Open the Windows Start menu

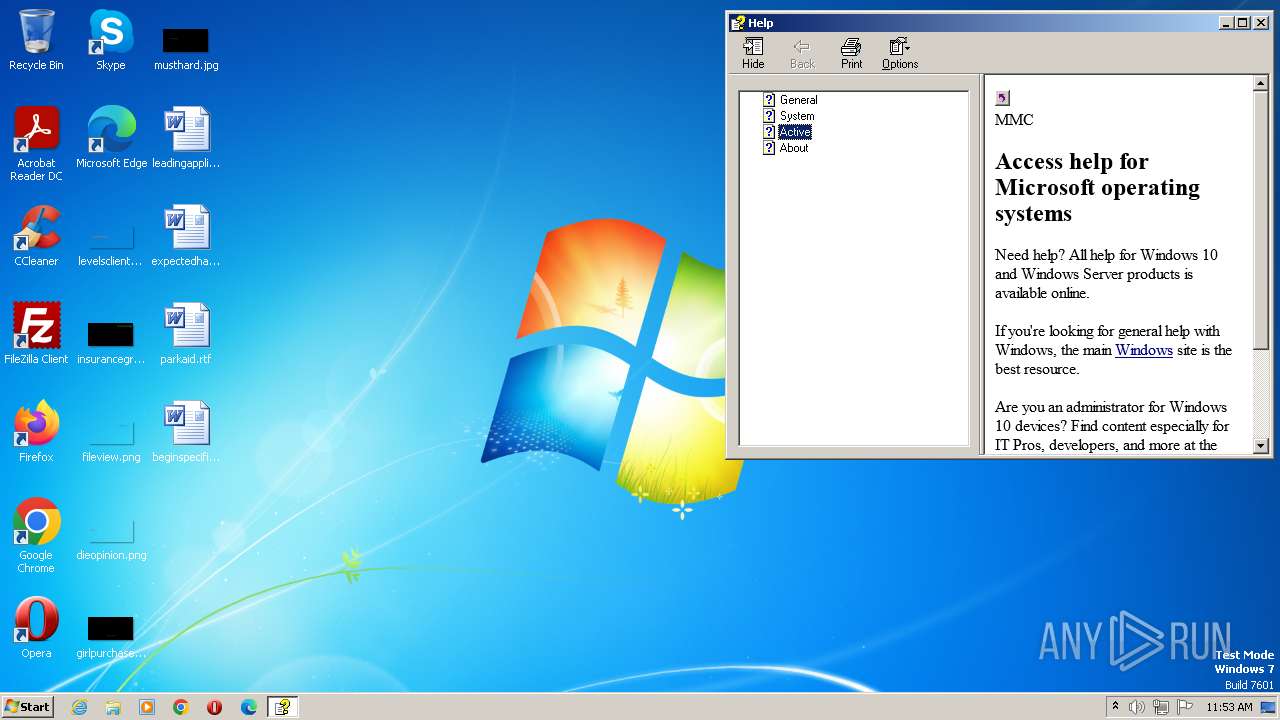(28, 706)
